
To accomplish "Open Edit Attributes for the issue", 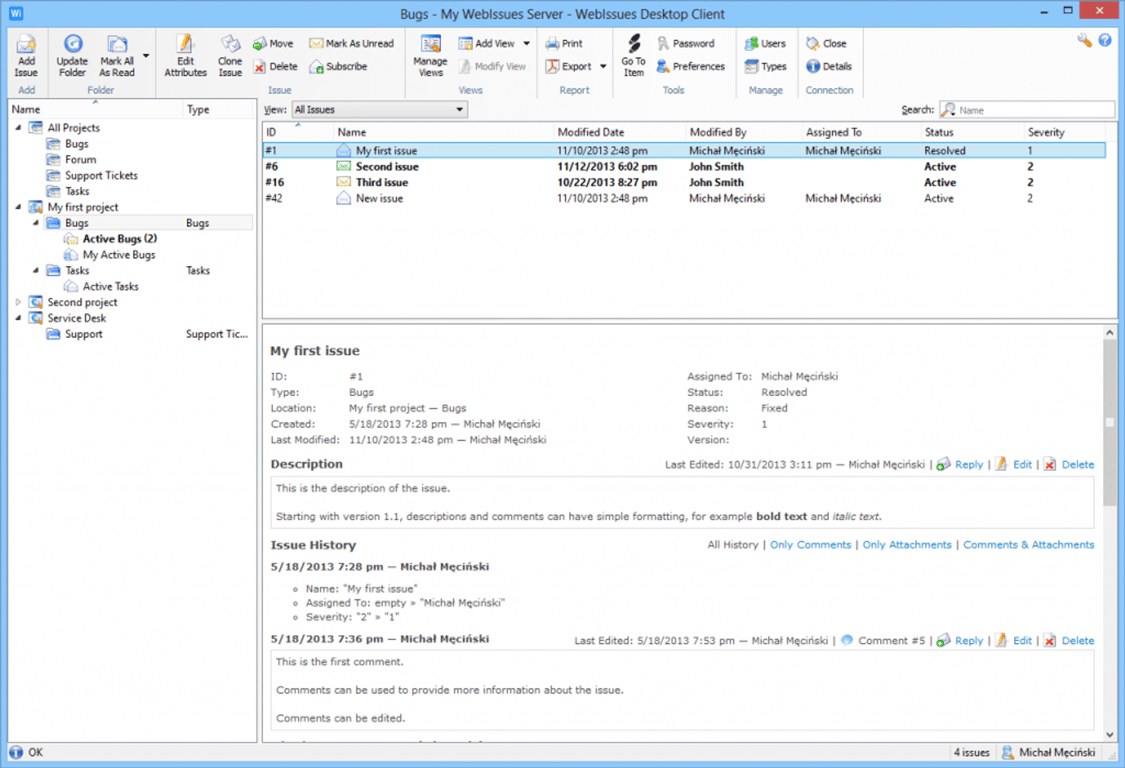I will coord(184,55).
